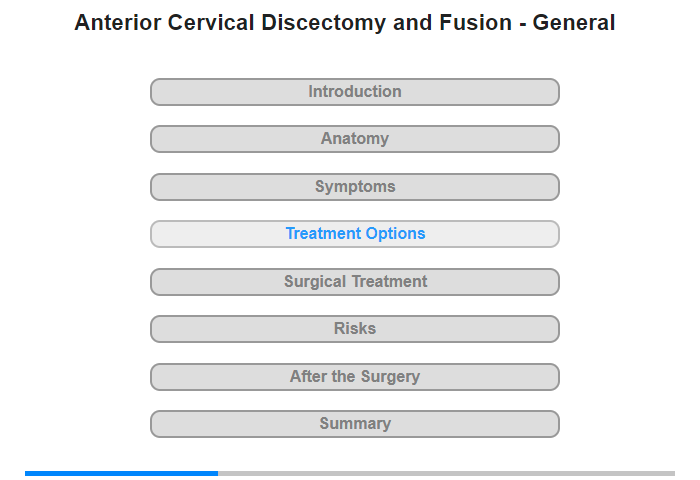Click the blue filled portion of progress bar
The width and height of the screenshot is (700, 480).
coord(121,473)
